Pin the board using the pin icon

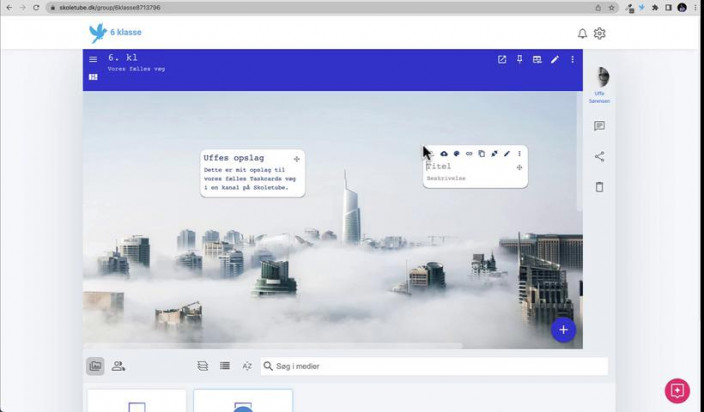click(x=519, y=59)
